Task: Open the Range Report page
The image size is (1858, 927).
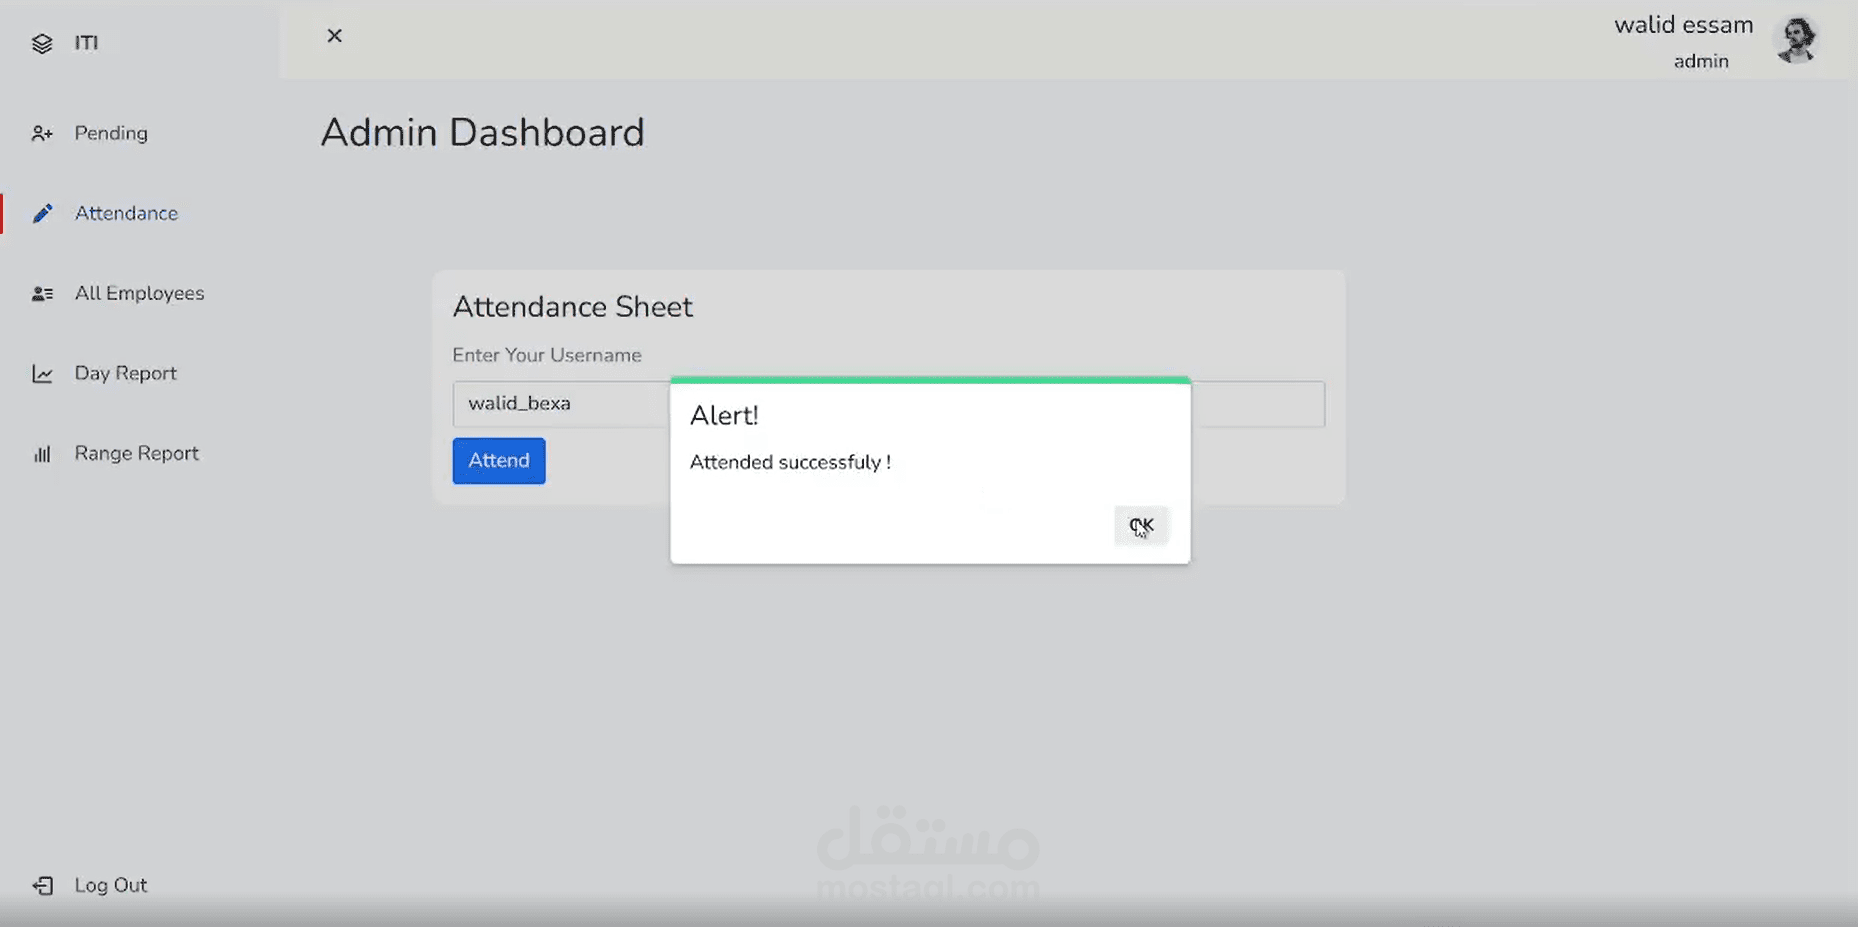Action: 136,453
